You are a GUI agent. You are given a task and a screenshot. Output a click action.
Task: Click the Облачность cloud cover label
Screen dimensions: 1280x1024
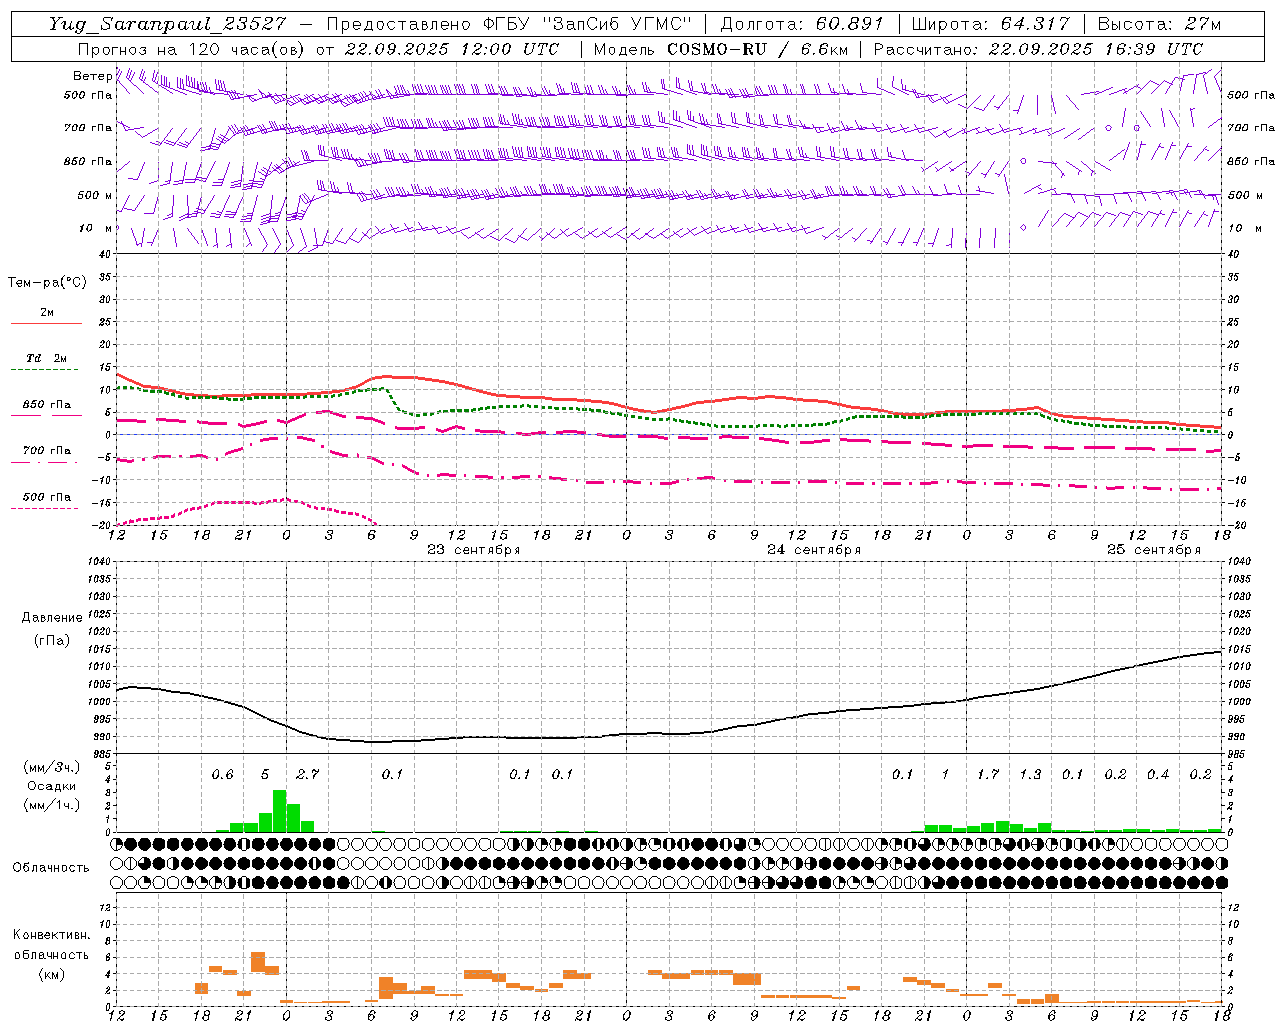[51, 868]
